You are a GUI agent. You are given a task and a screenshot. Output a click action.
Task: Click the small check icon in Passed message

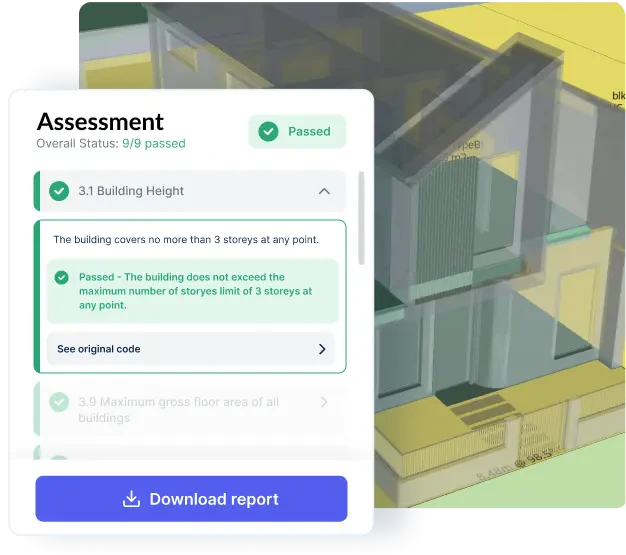[x=61, y=277]
